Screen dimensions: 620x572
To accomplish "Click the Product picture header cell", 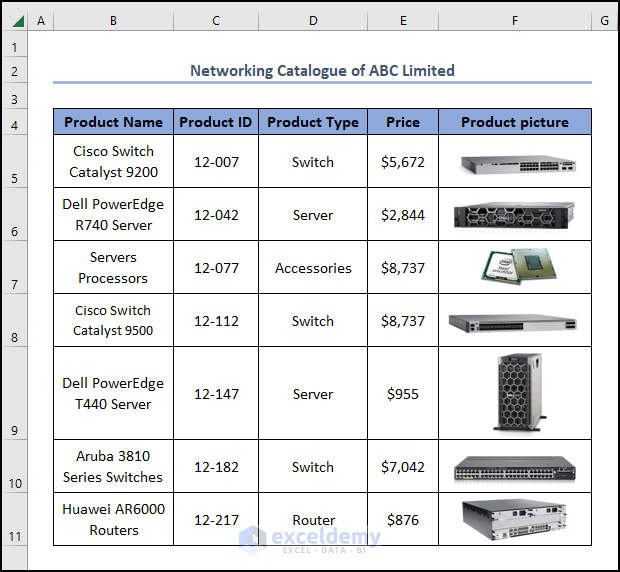I will coord(515,122).
